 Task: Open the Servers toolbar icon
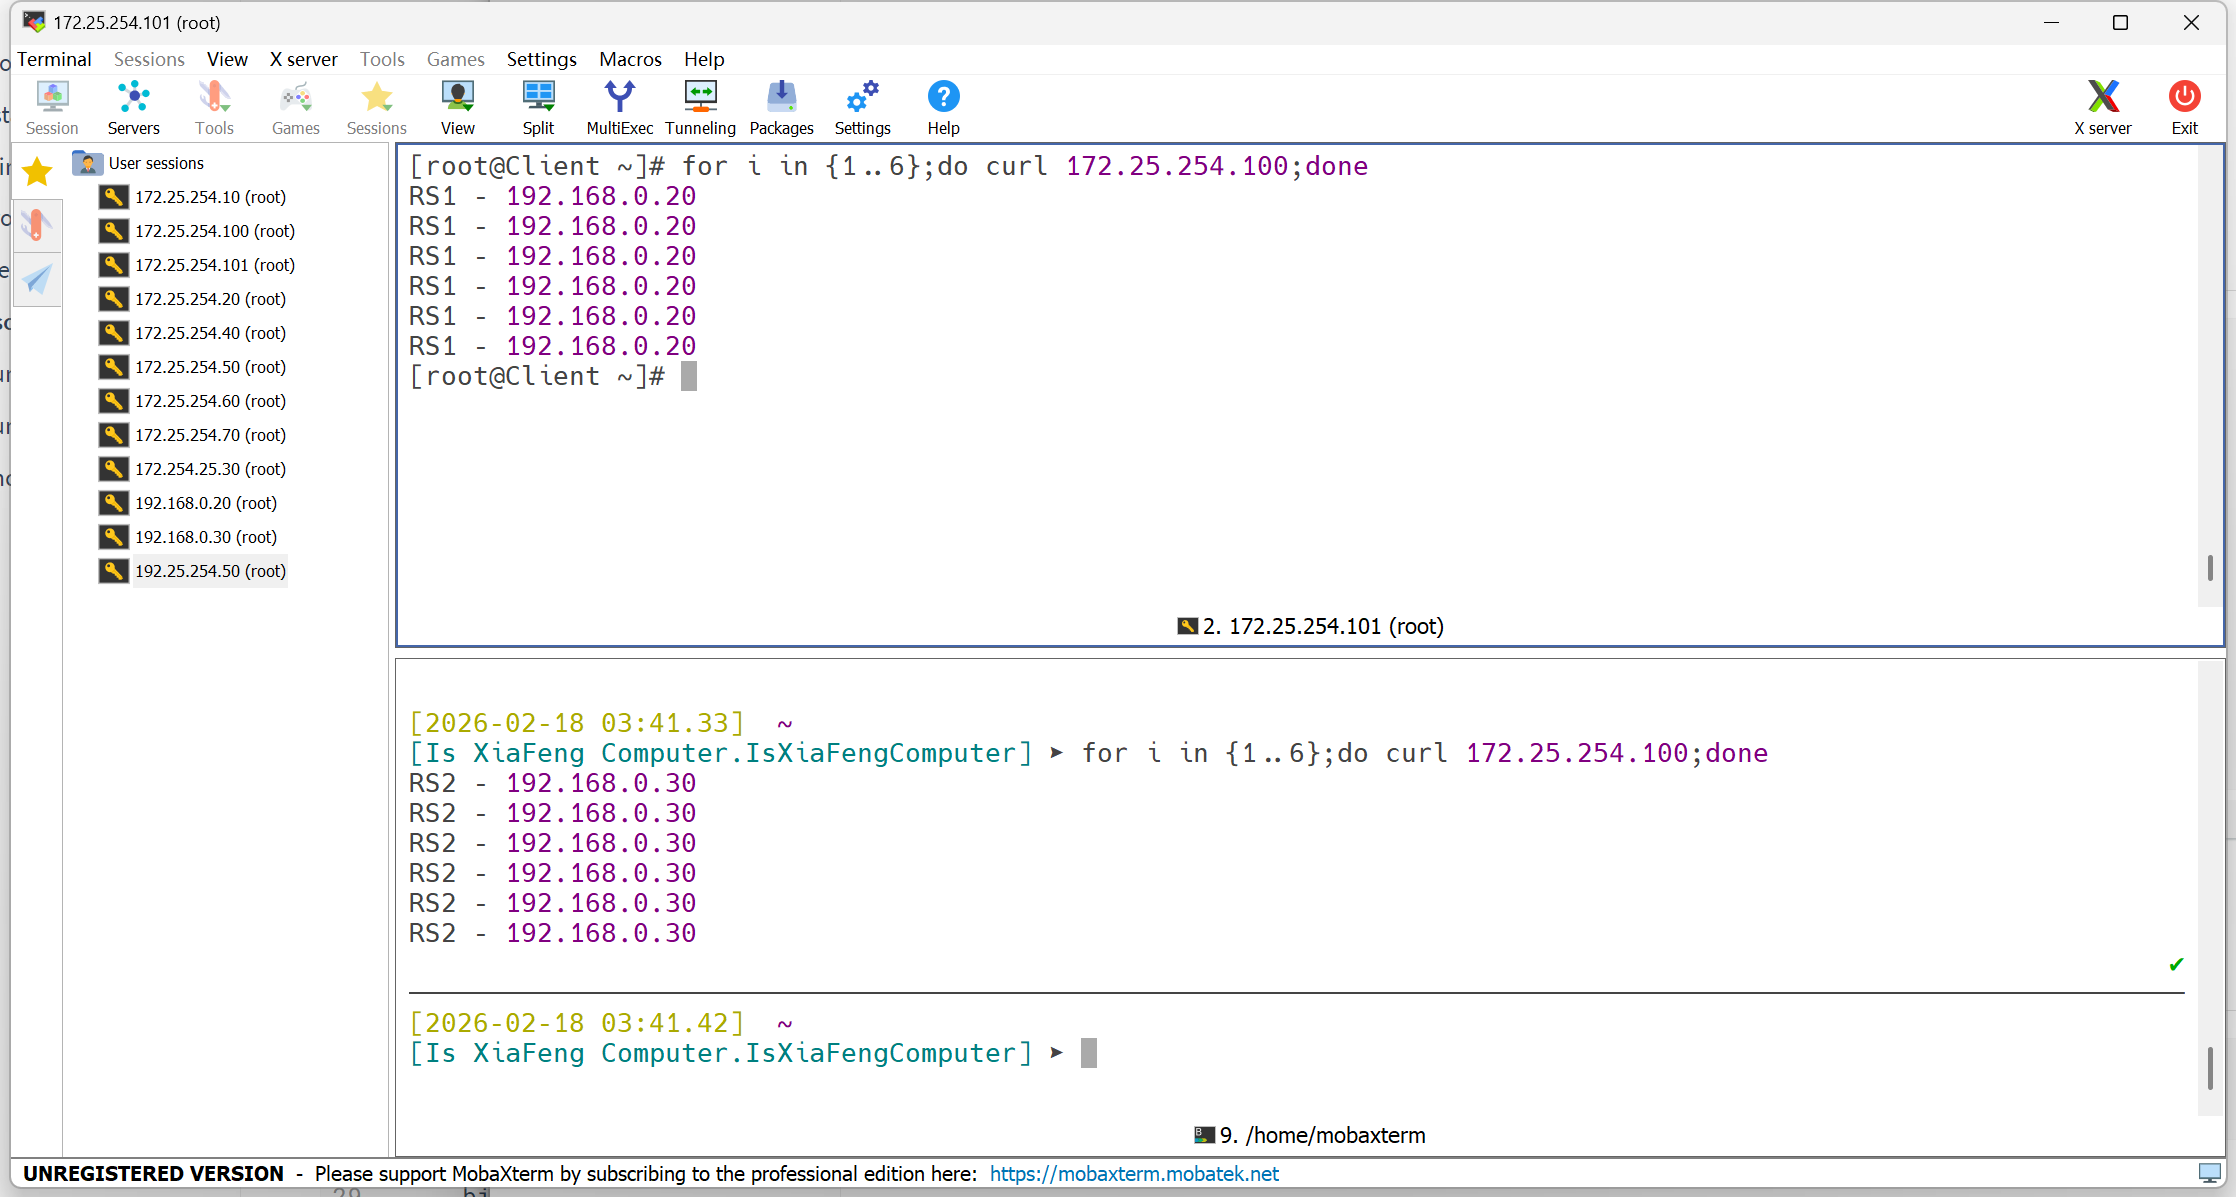point(133,107)
